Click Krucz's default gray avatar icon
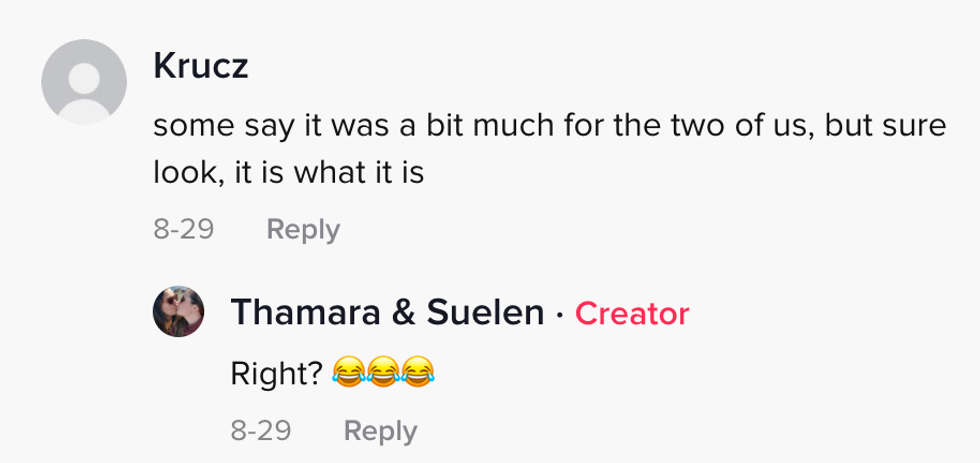Image resolution: width=980 pixels, height=463 pixels. (84, 83)
